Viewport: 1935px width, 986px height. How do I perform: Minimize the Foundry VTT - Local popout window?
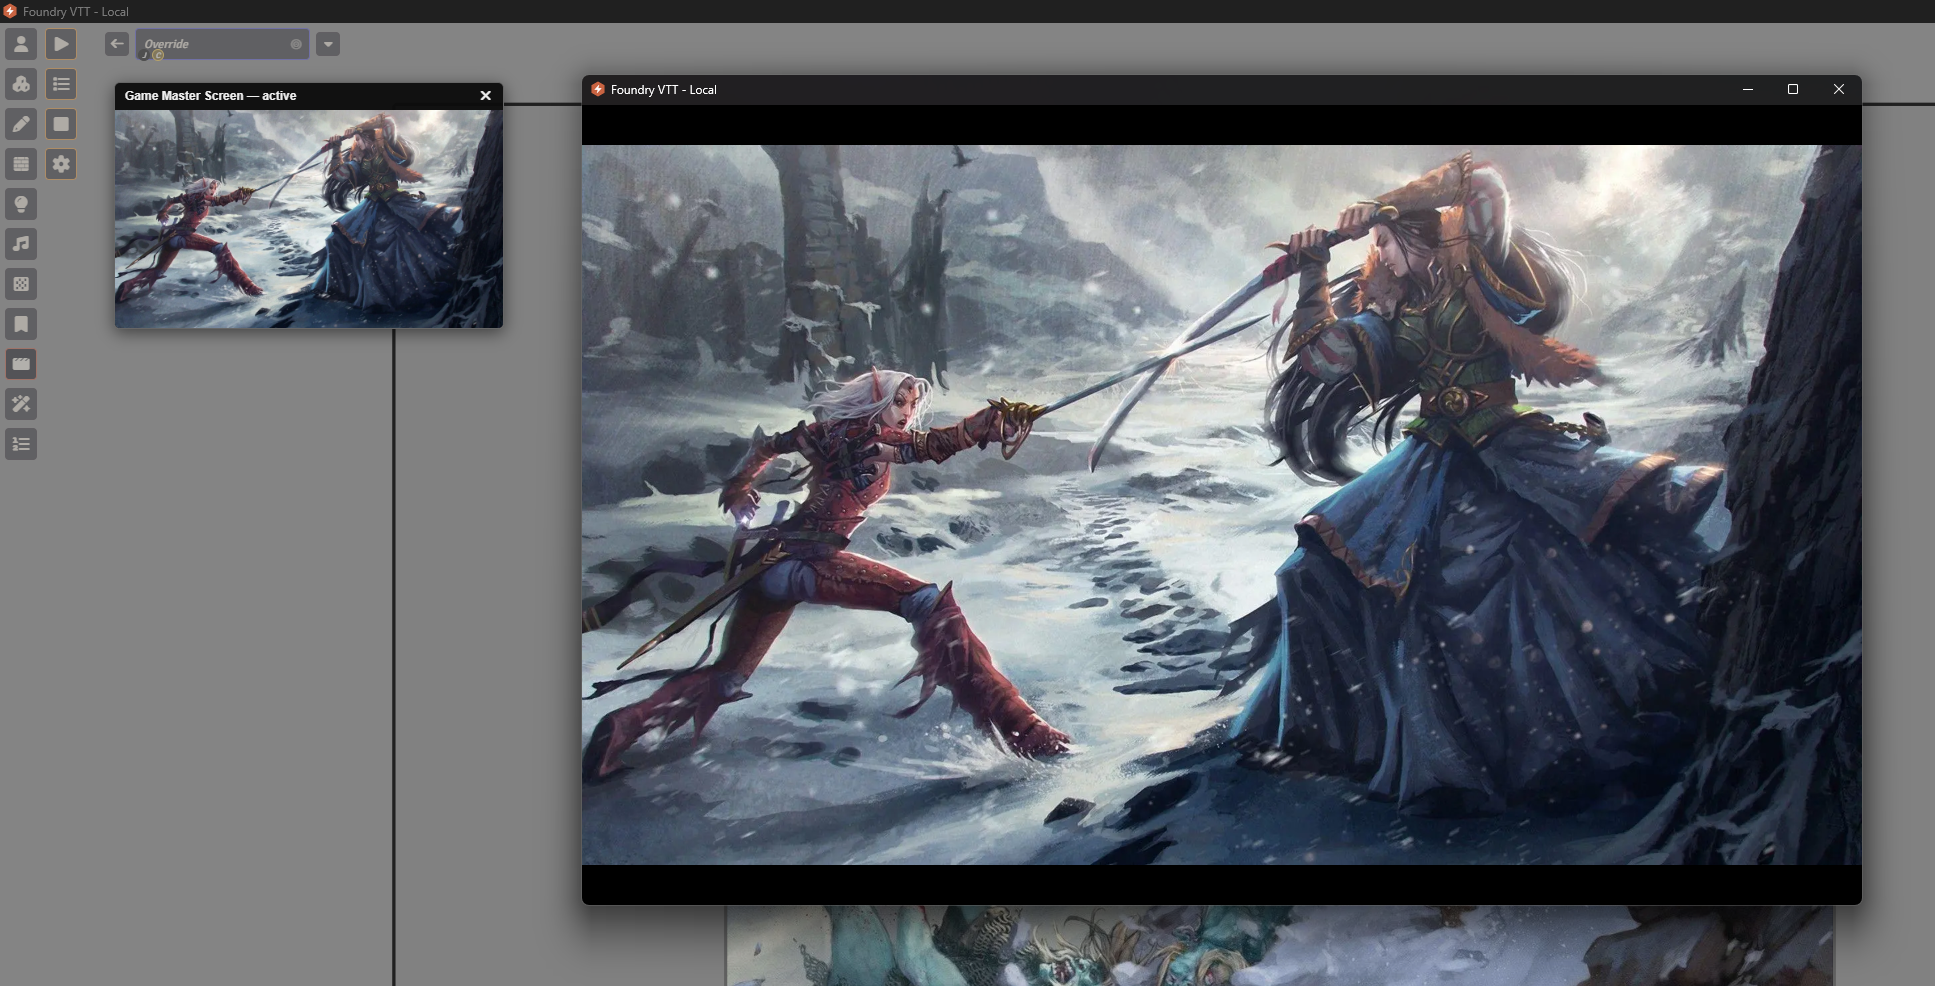[x=1748, y=89]
